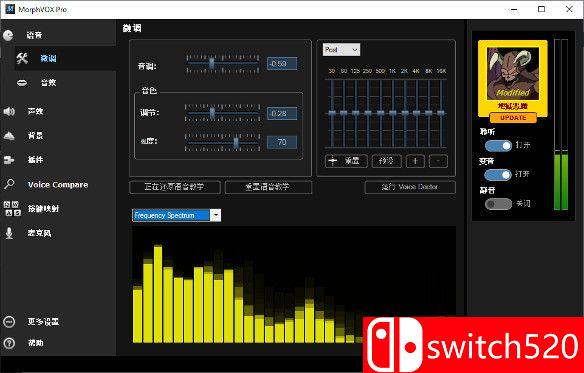The height and width of the screenshot is (373, 584).
Task: Open 更多设置 more settings
Action: point(31,322)
